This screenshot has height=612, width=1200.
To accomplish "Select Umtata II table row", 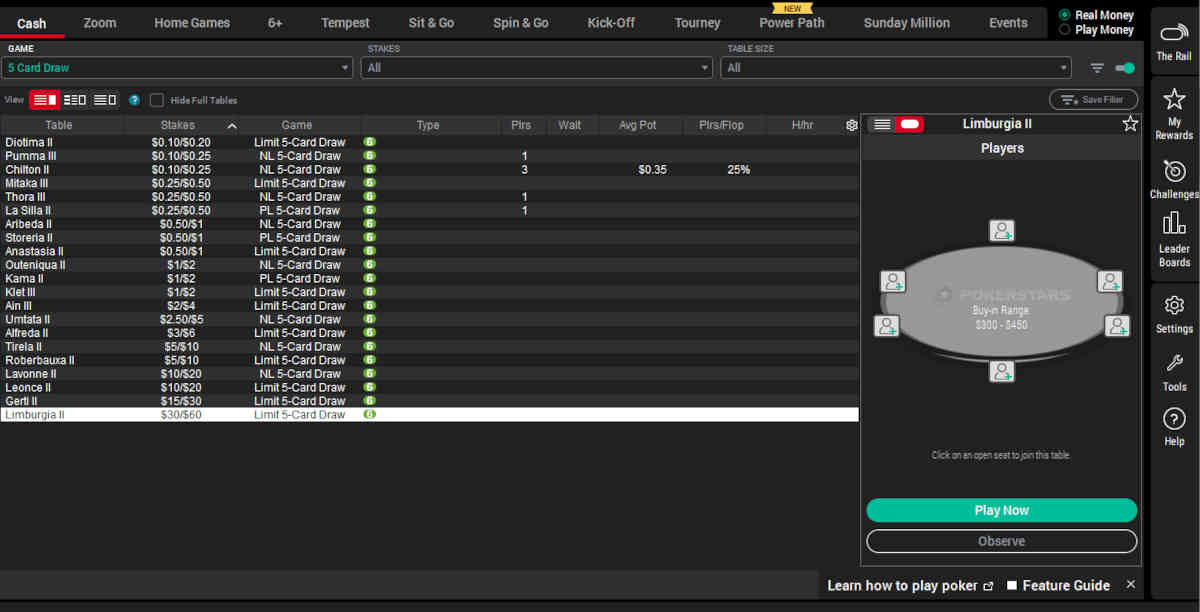I will pyautogui.click(x=429, y=319).
